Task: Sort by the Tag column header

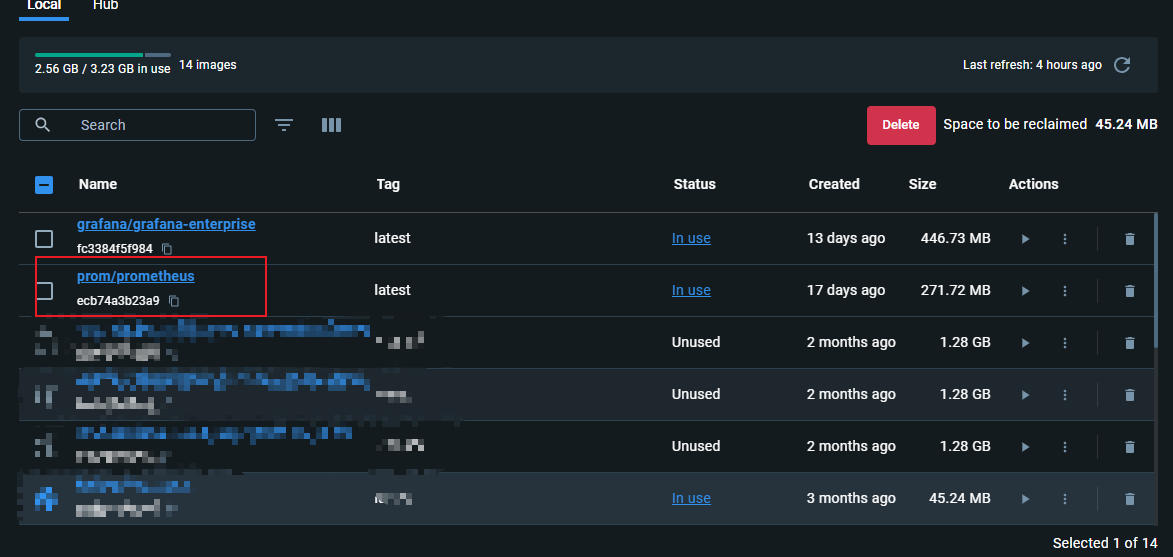Action: point(388,184)
